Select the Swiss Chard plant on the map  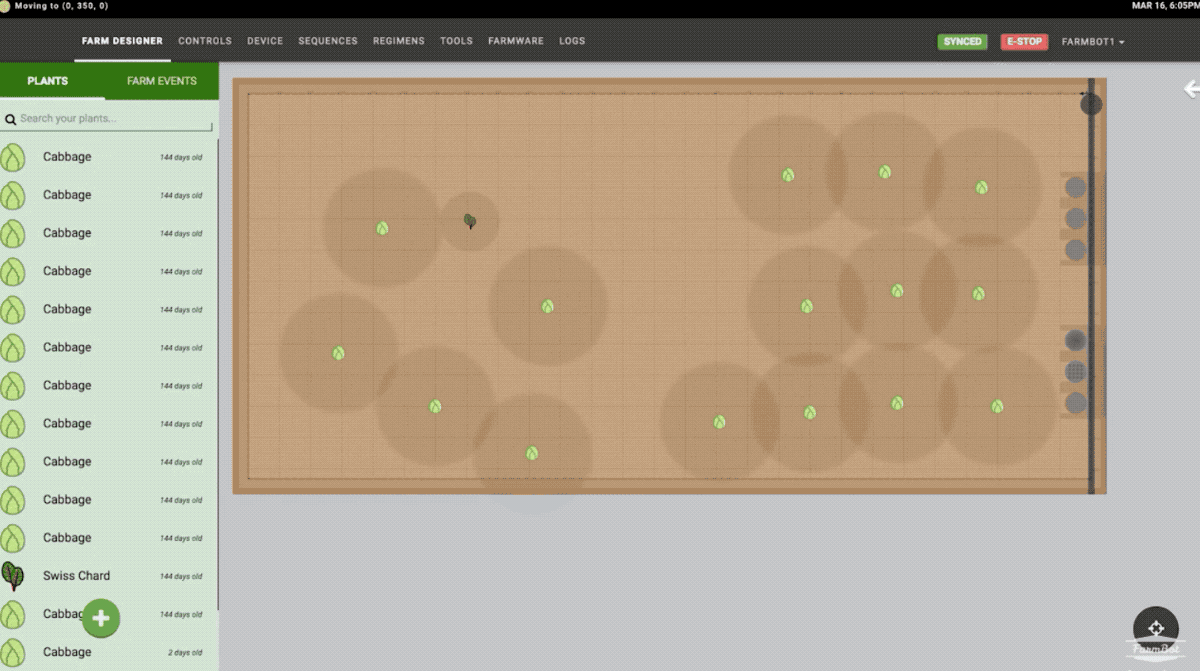(470, 221)
